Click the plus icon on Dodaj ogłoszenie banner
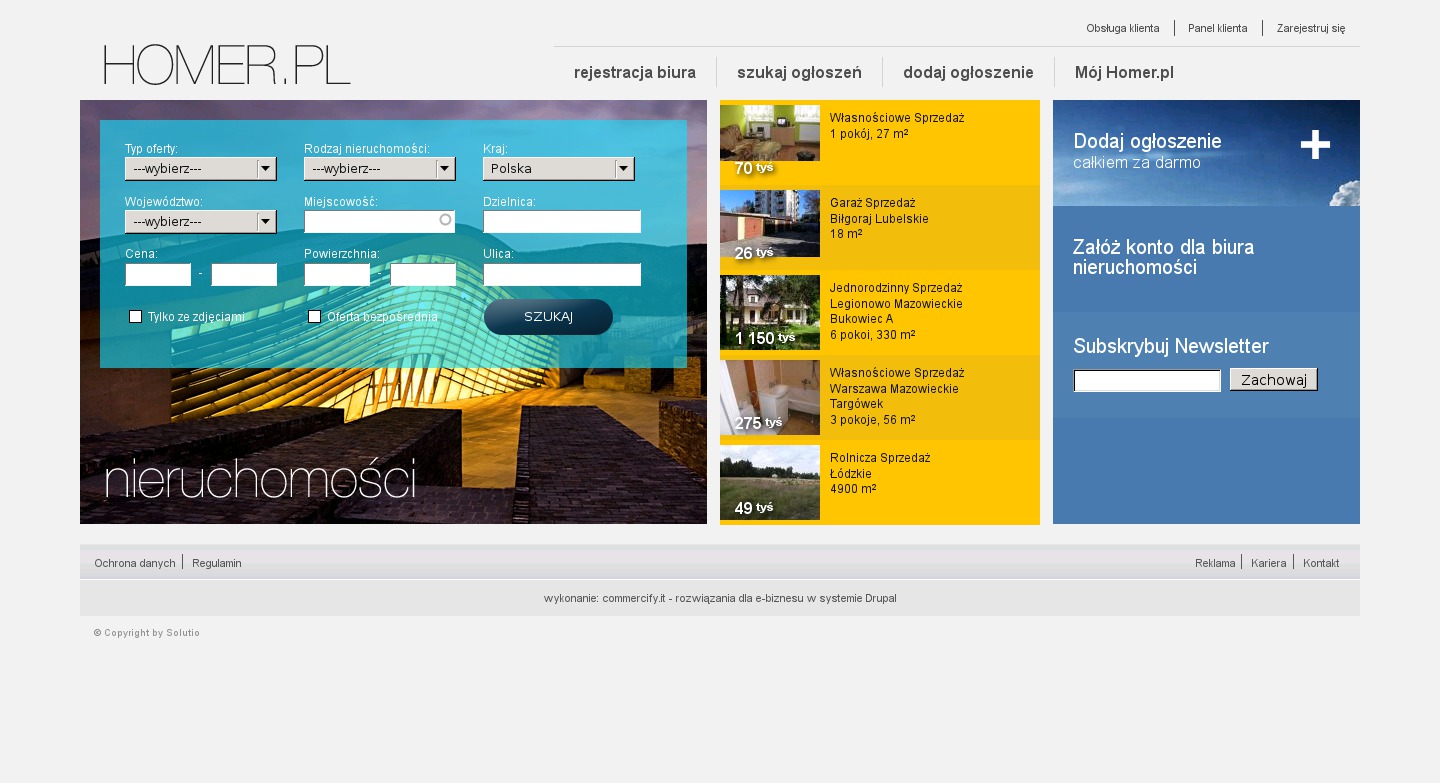 point(1315,145)
